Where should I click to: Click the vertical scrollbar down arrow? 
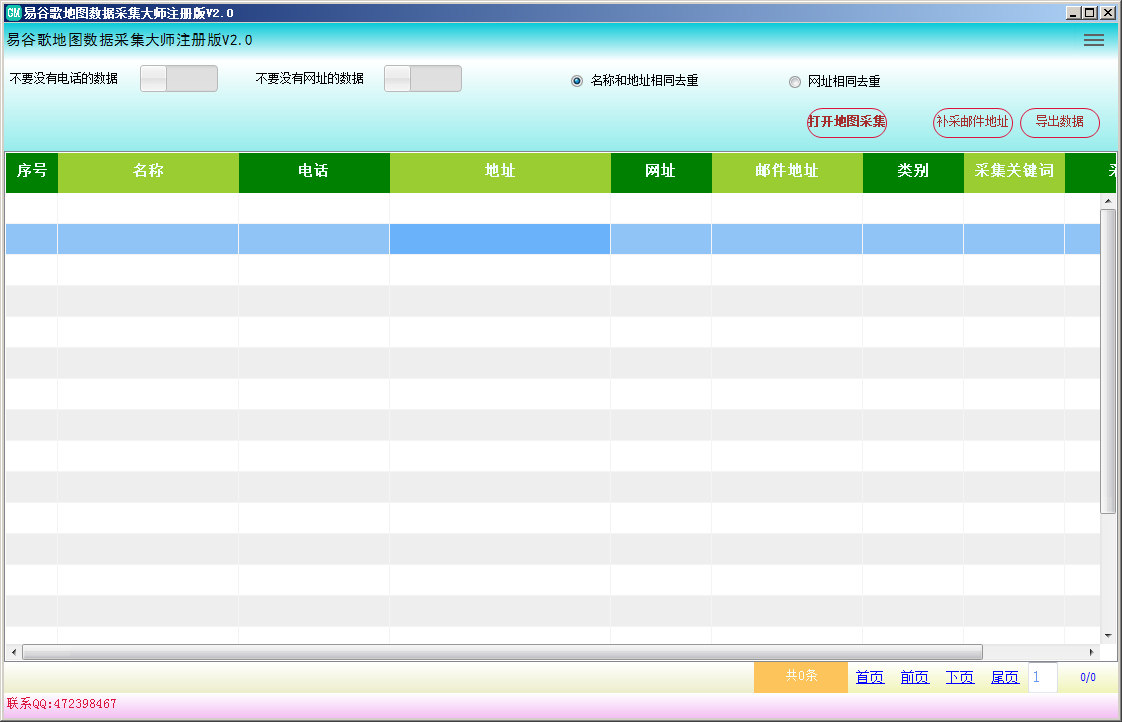coord(1108,635)
